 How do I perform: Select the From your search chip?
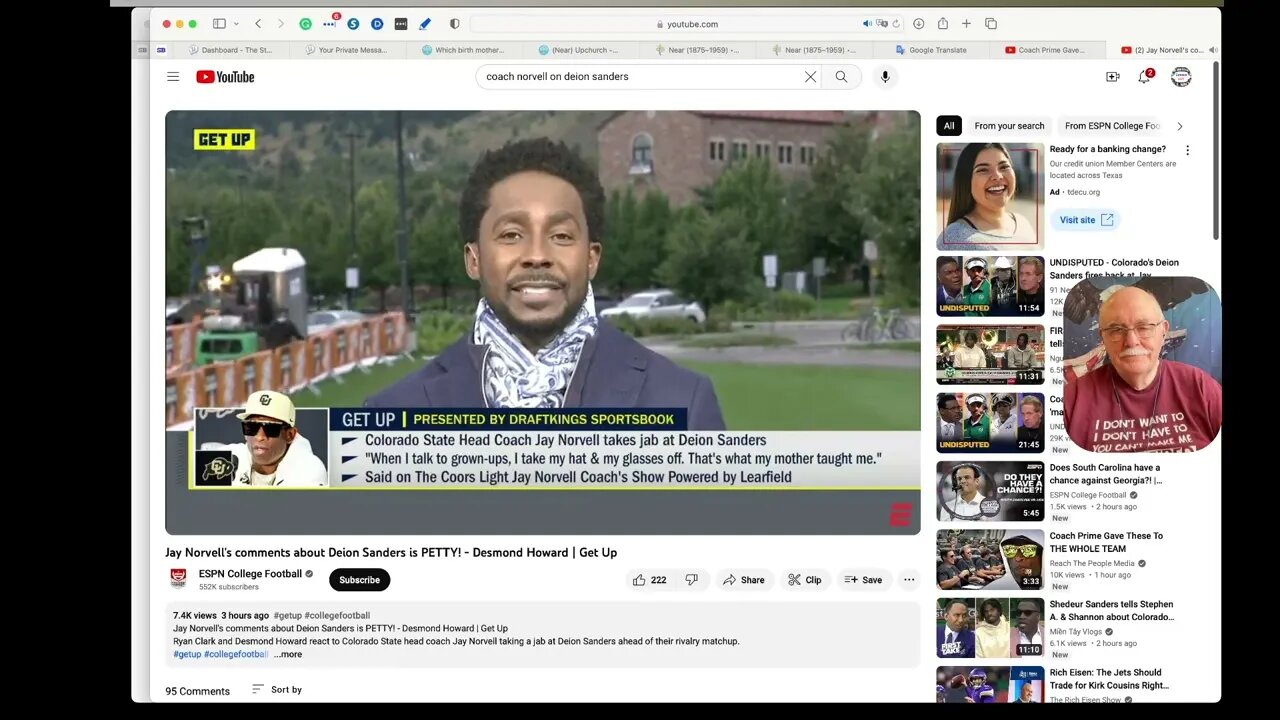[1009, 126]
